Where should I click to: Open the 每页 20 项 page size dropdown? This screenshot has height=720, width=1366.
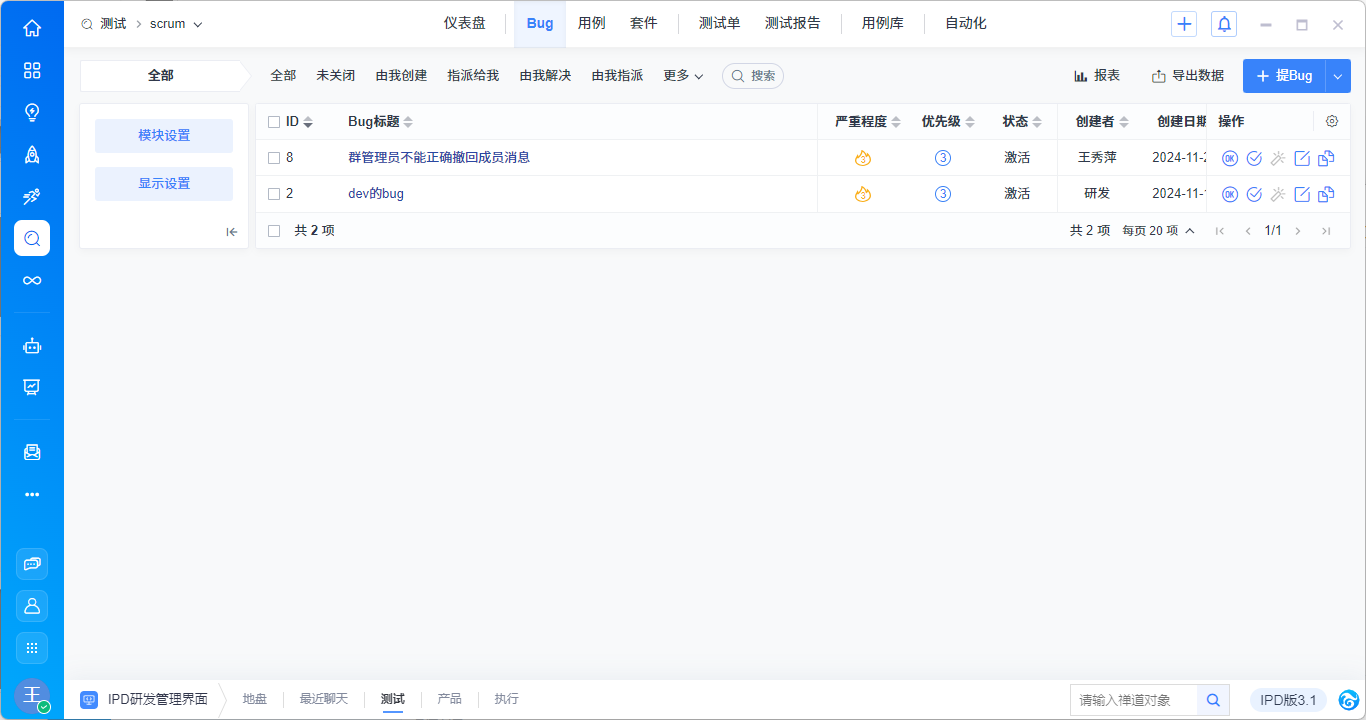(x=1158, y=231)
